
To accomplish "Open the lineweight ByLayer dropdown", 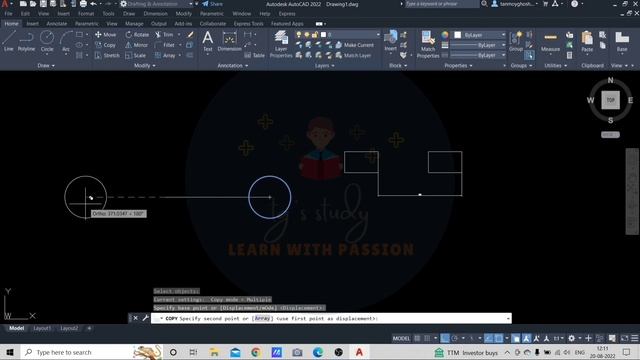I will [x=478, y=45].
